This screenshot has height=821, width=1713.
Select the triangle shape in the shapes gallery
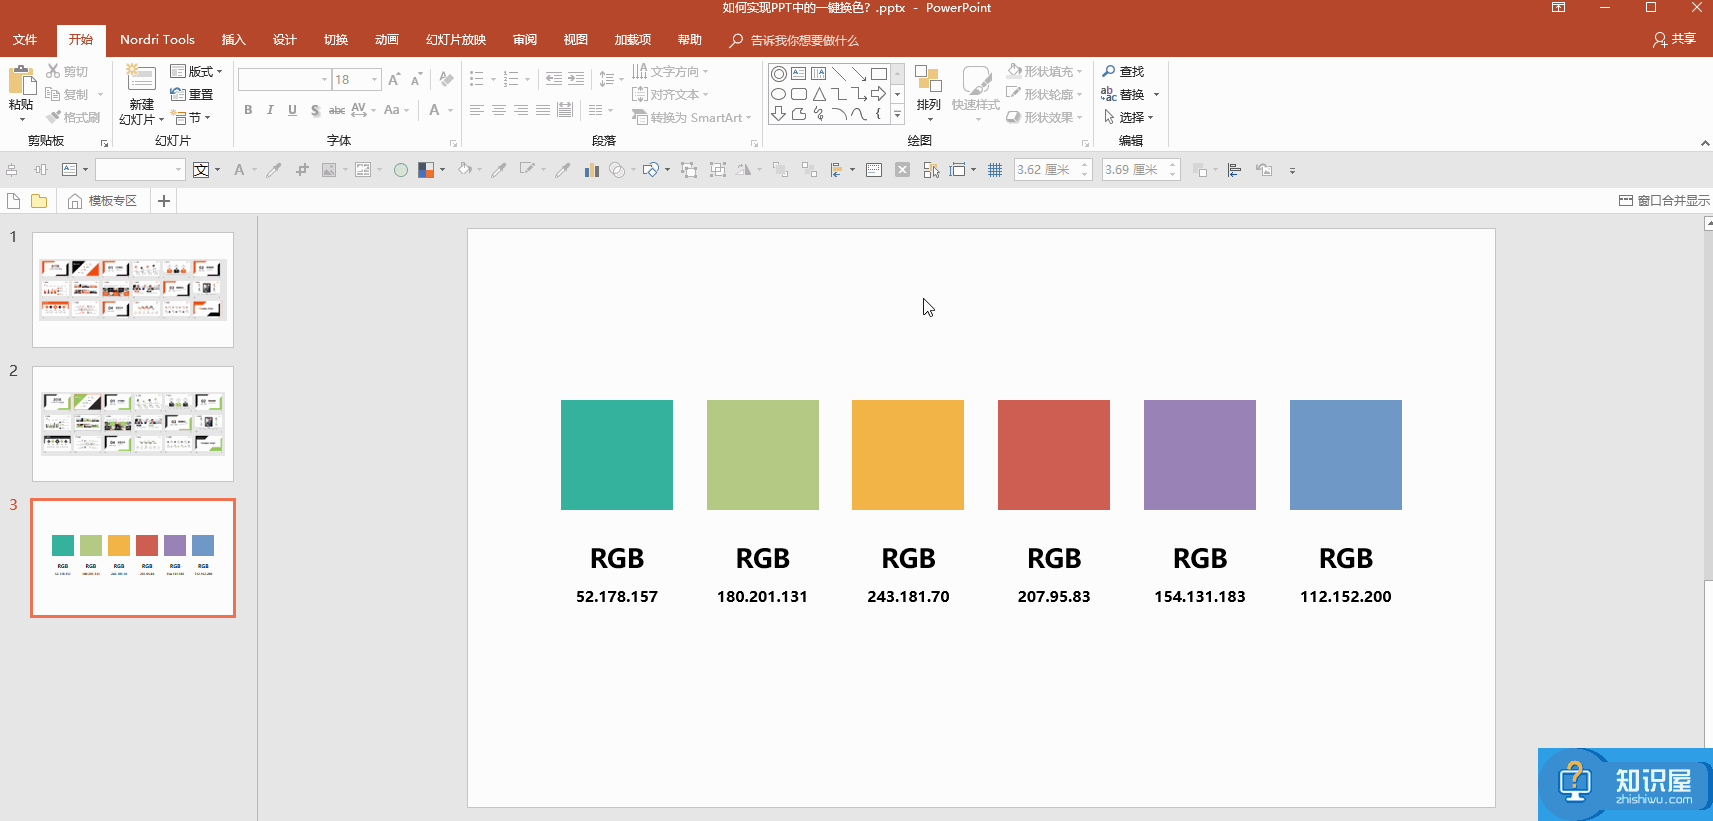pyautogui.click(x=819, y=94)
